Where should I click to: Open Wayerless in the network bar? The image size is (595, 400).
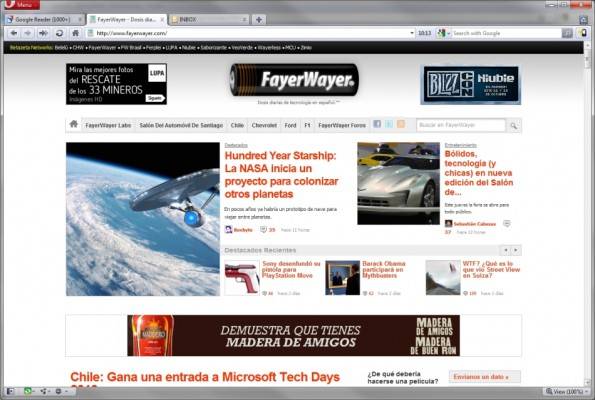pos(269,48)
